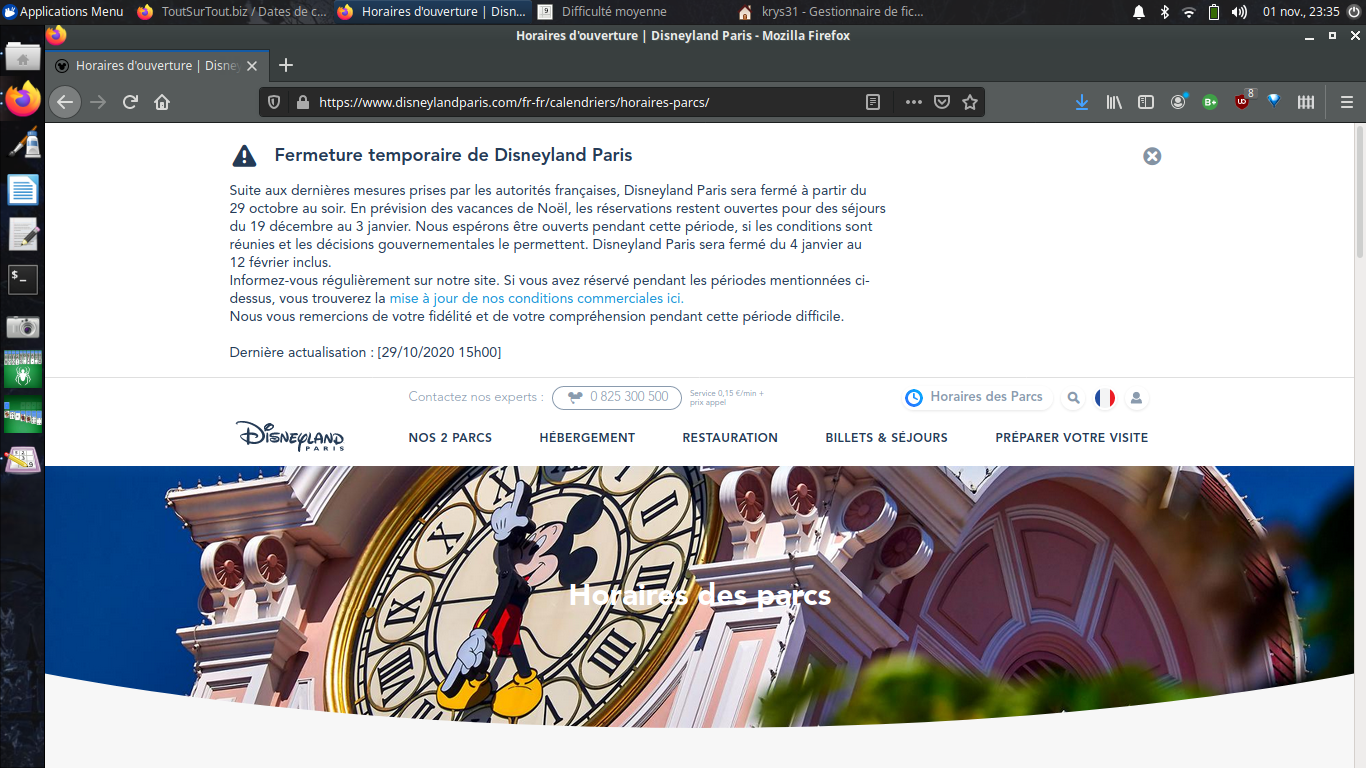Check the battery indicator

click(1214, 12)
